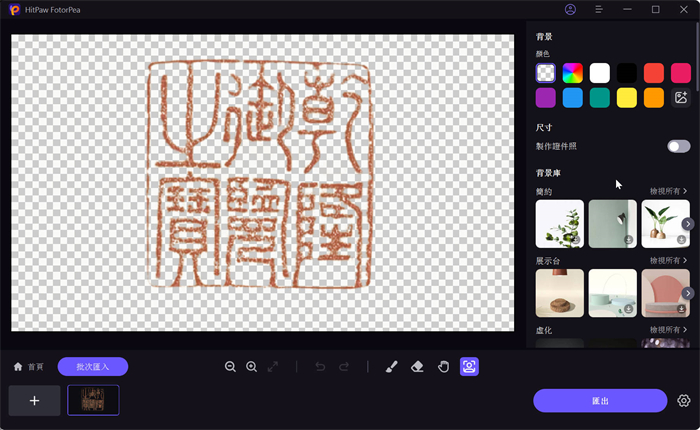The height and width of the screenshot is (430, 700).
Task: Choose the teal green background color
Action: pos(600,98)
